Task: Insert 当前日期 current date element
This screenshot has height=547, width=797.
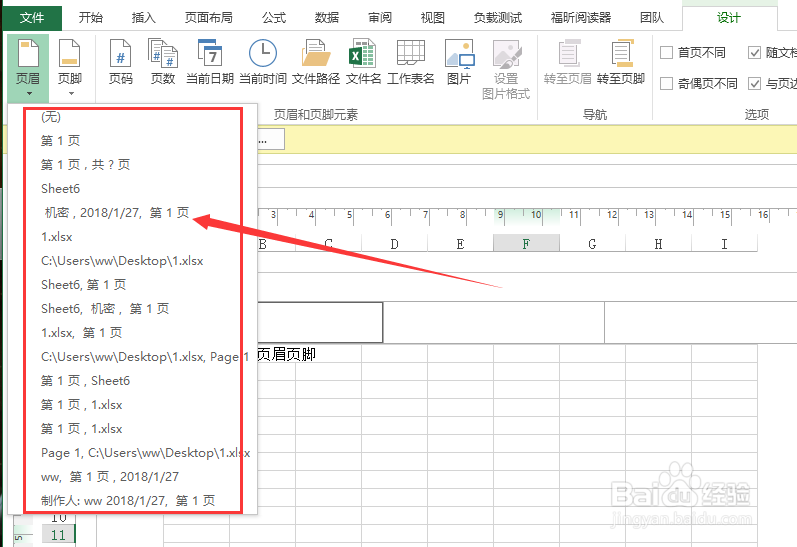Action: (x=210, y=62)
